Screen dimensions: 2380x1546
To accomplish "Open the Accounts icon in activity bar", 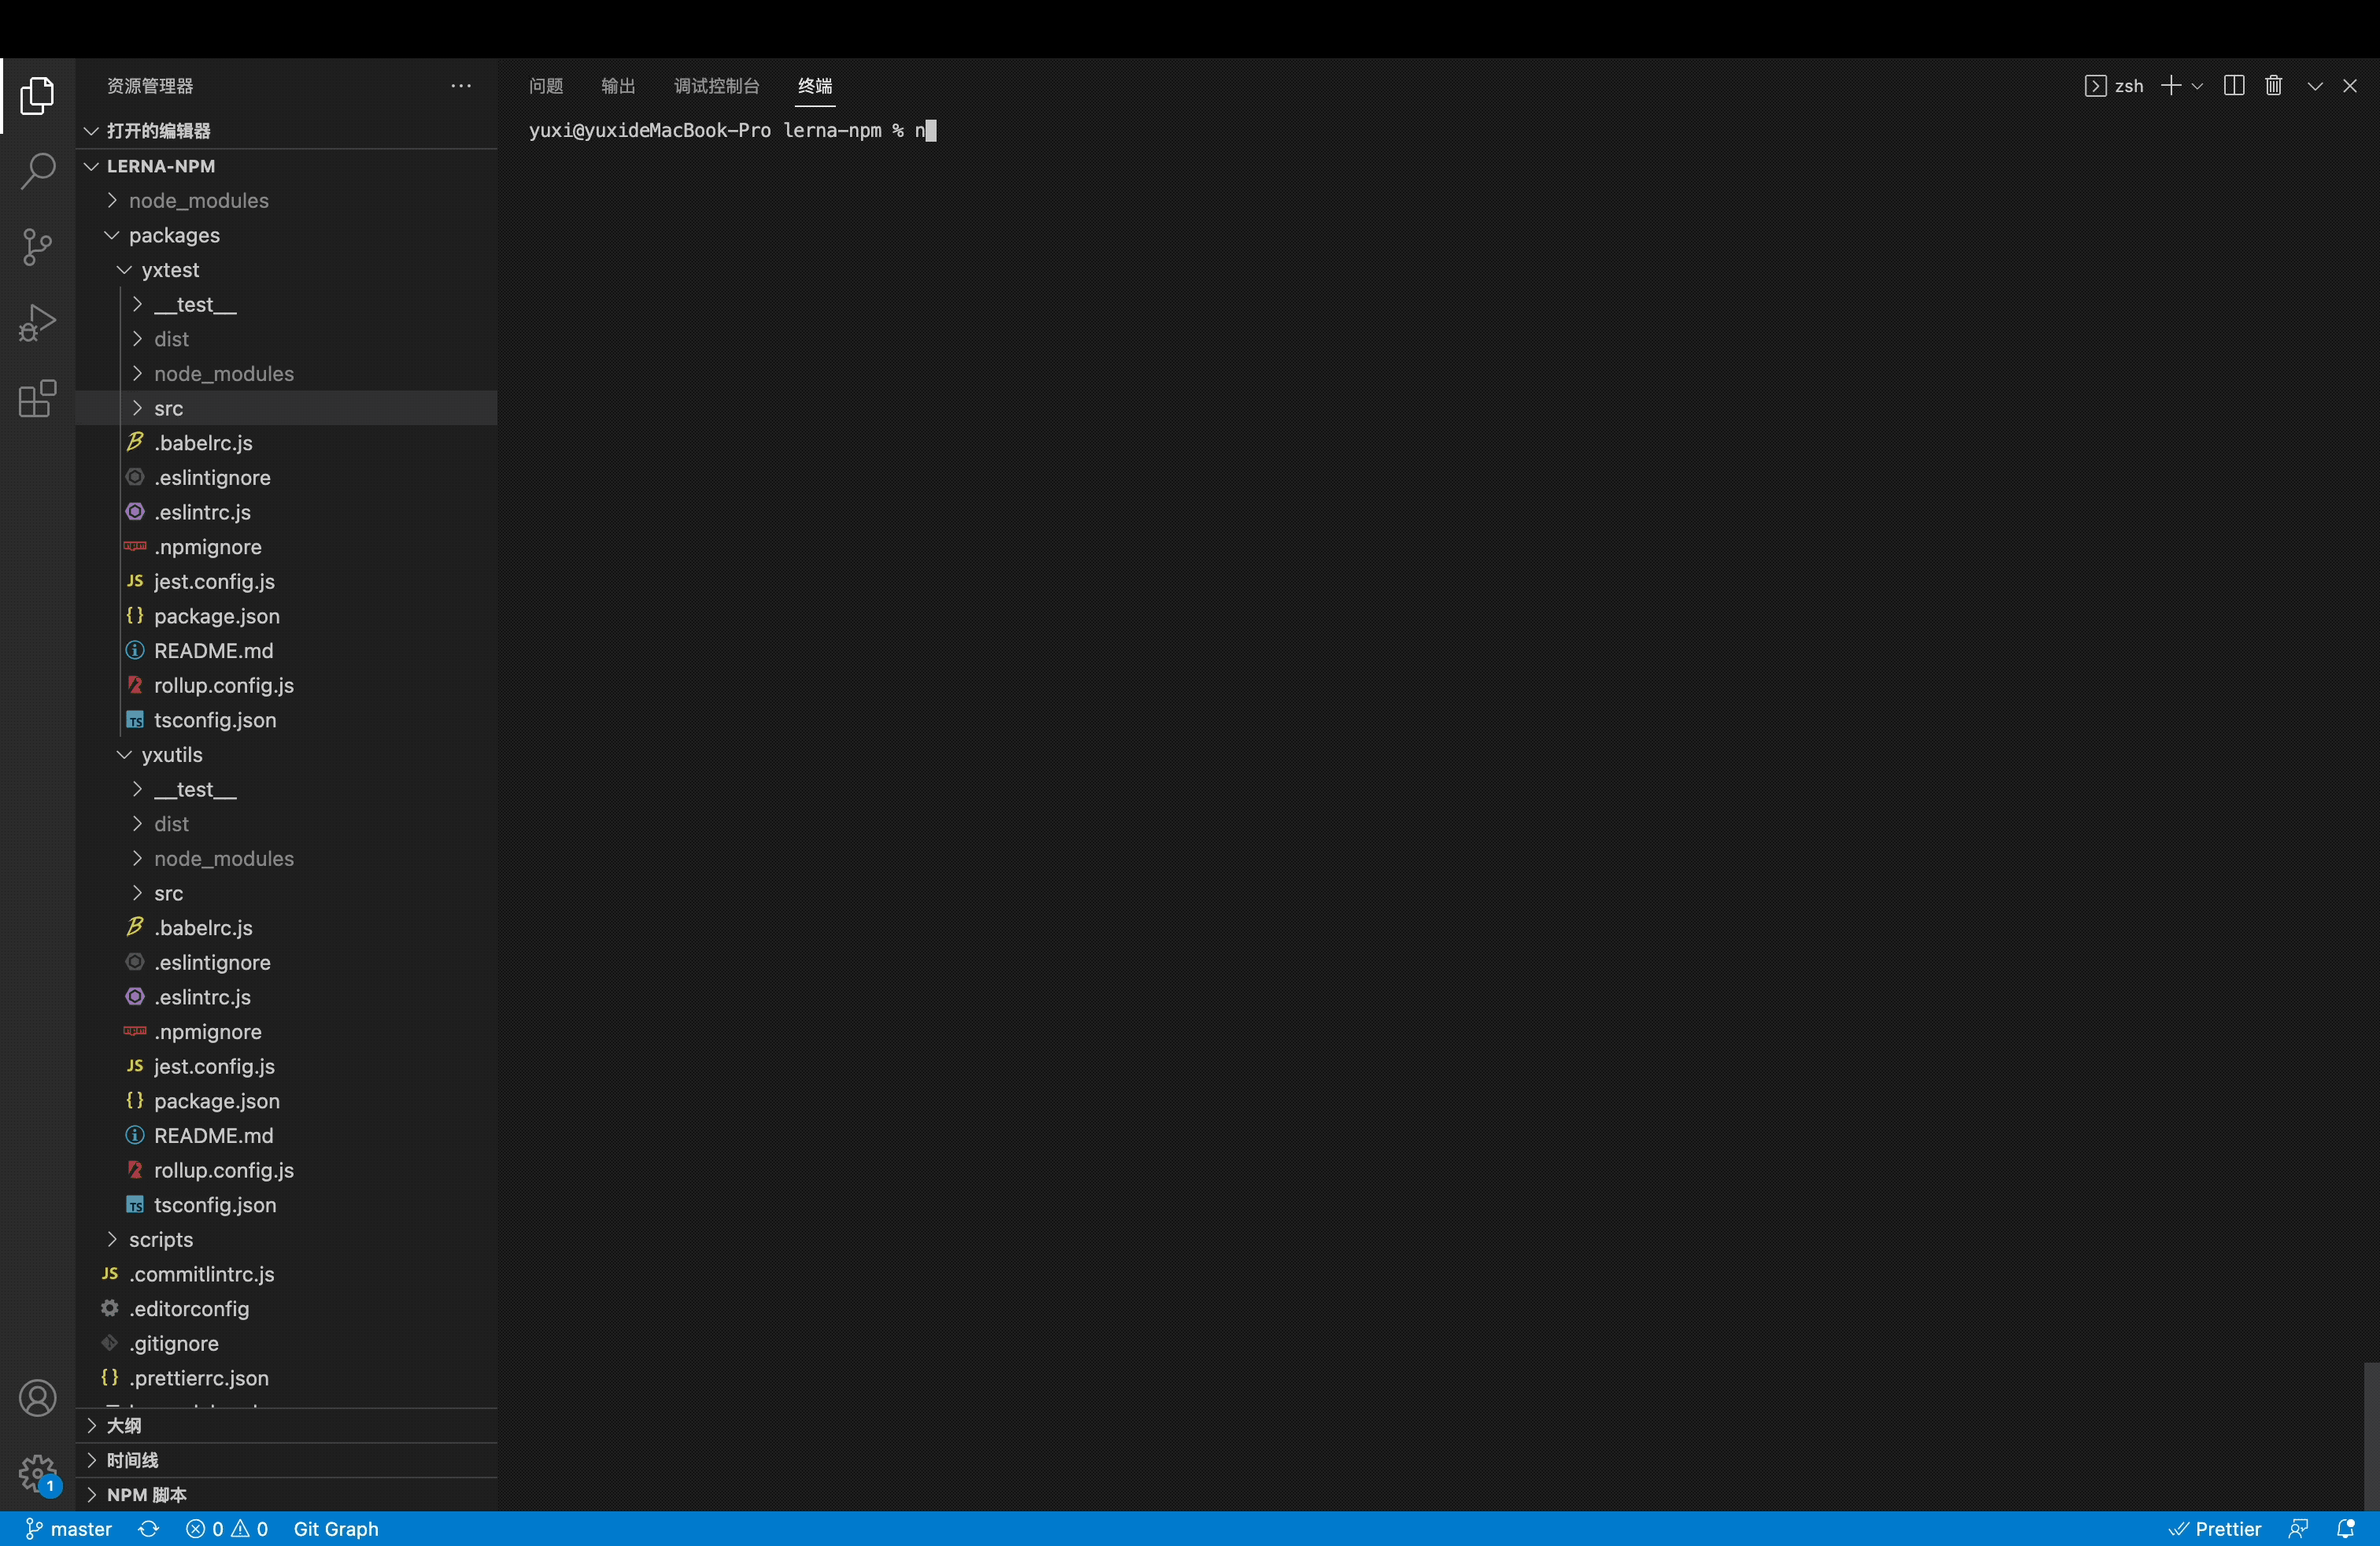I will (x=37, y=1398).
